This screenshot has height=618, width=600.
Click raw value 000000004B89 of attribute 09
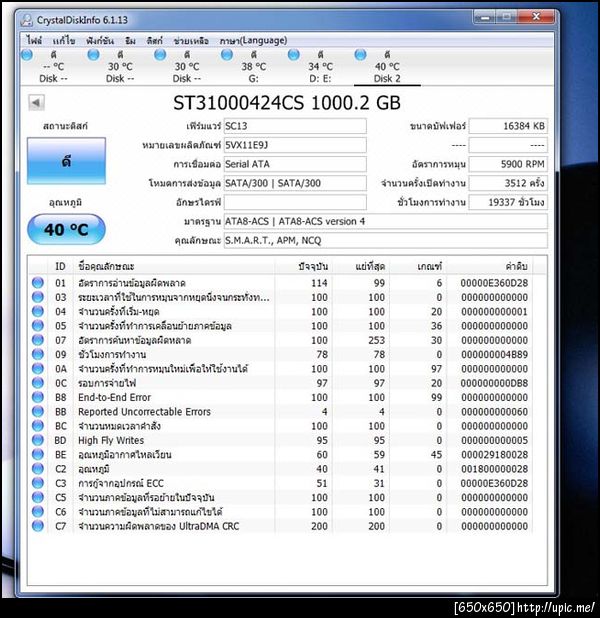point(494,354)
